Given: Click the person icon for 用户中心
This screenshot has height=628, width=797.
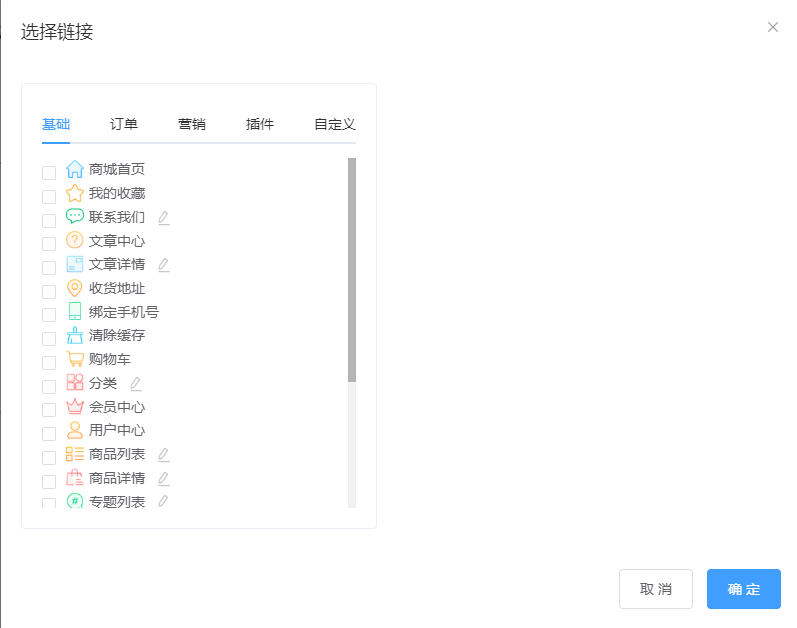Looking at the screenshot, I should 75,430.
